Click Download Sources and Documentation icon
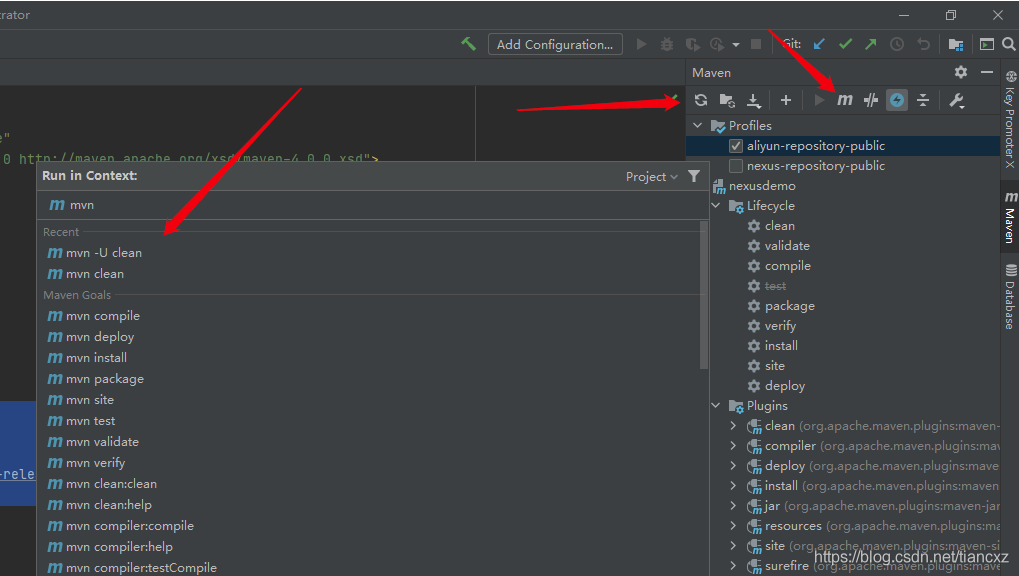The height and width of the screenshot is (576, 1019). [x=754, y=100]
